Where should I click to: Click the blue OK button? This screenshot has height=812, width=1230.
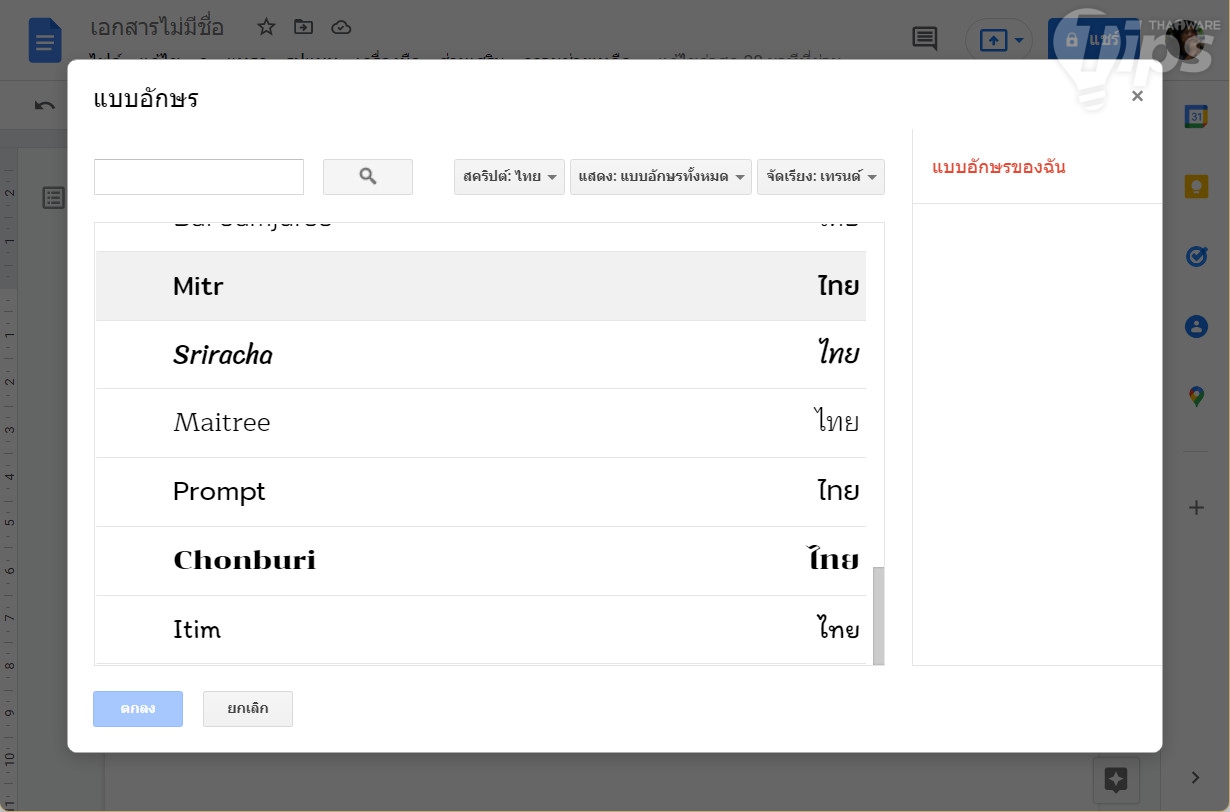click(138, 709)
